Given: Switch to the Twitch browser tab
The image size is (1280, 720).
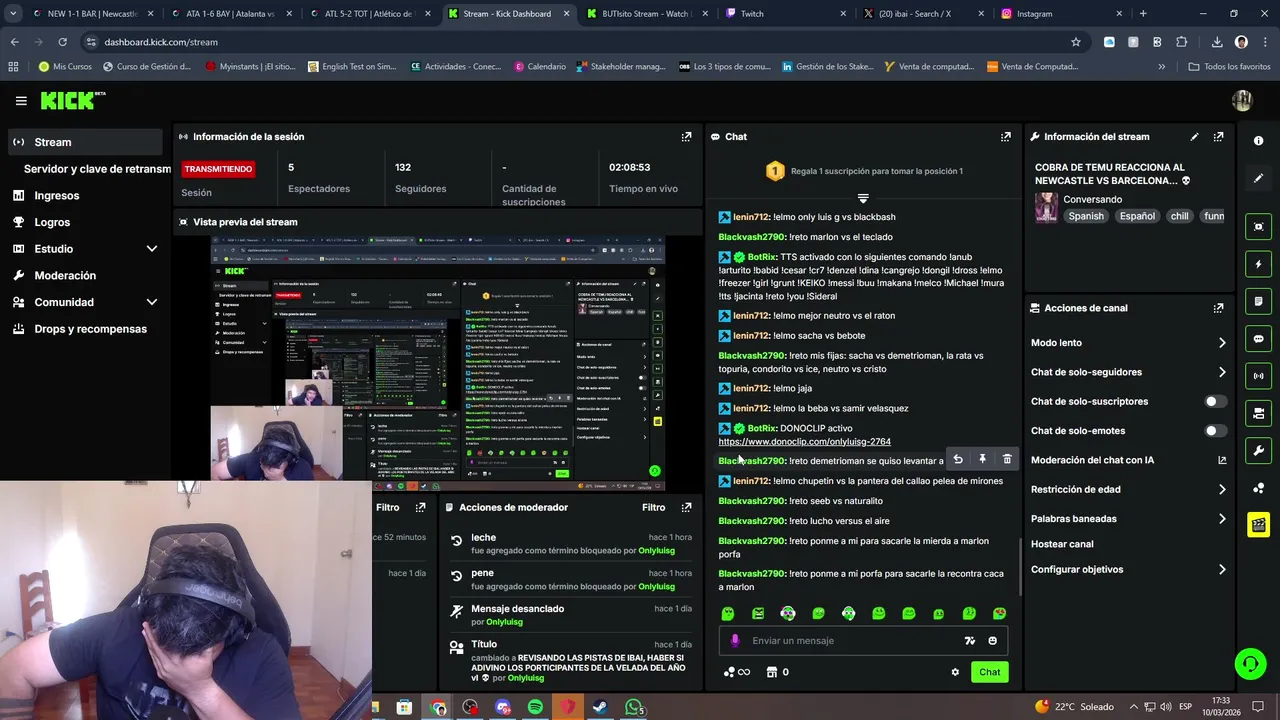Looking at the screenshot, I should point(786,14).
